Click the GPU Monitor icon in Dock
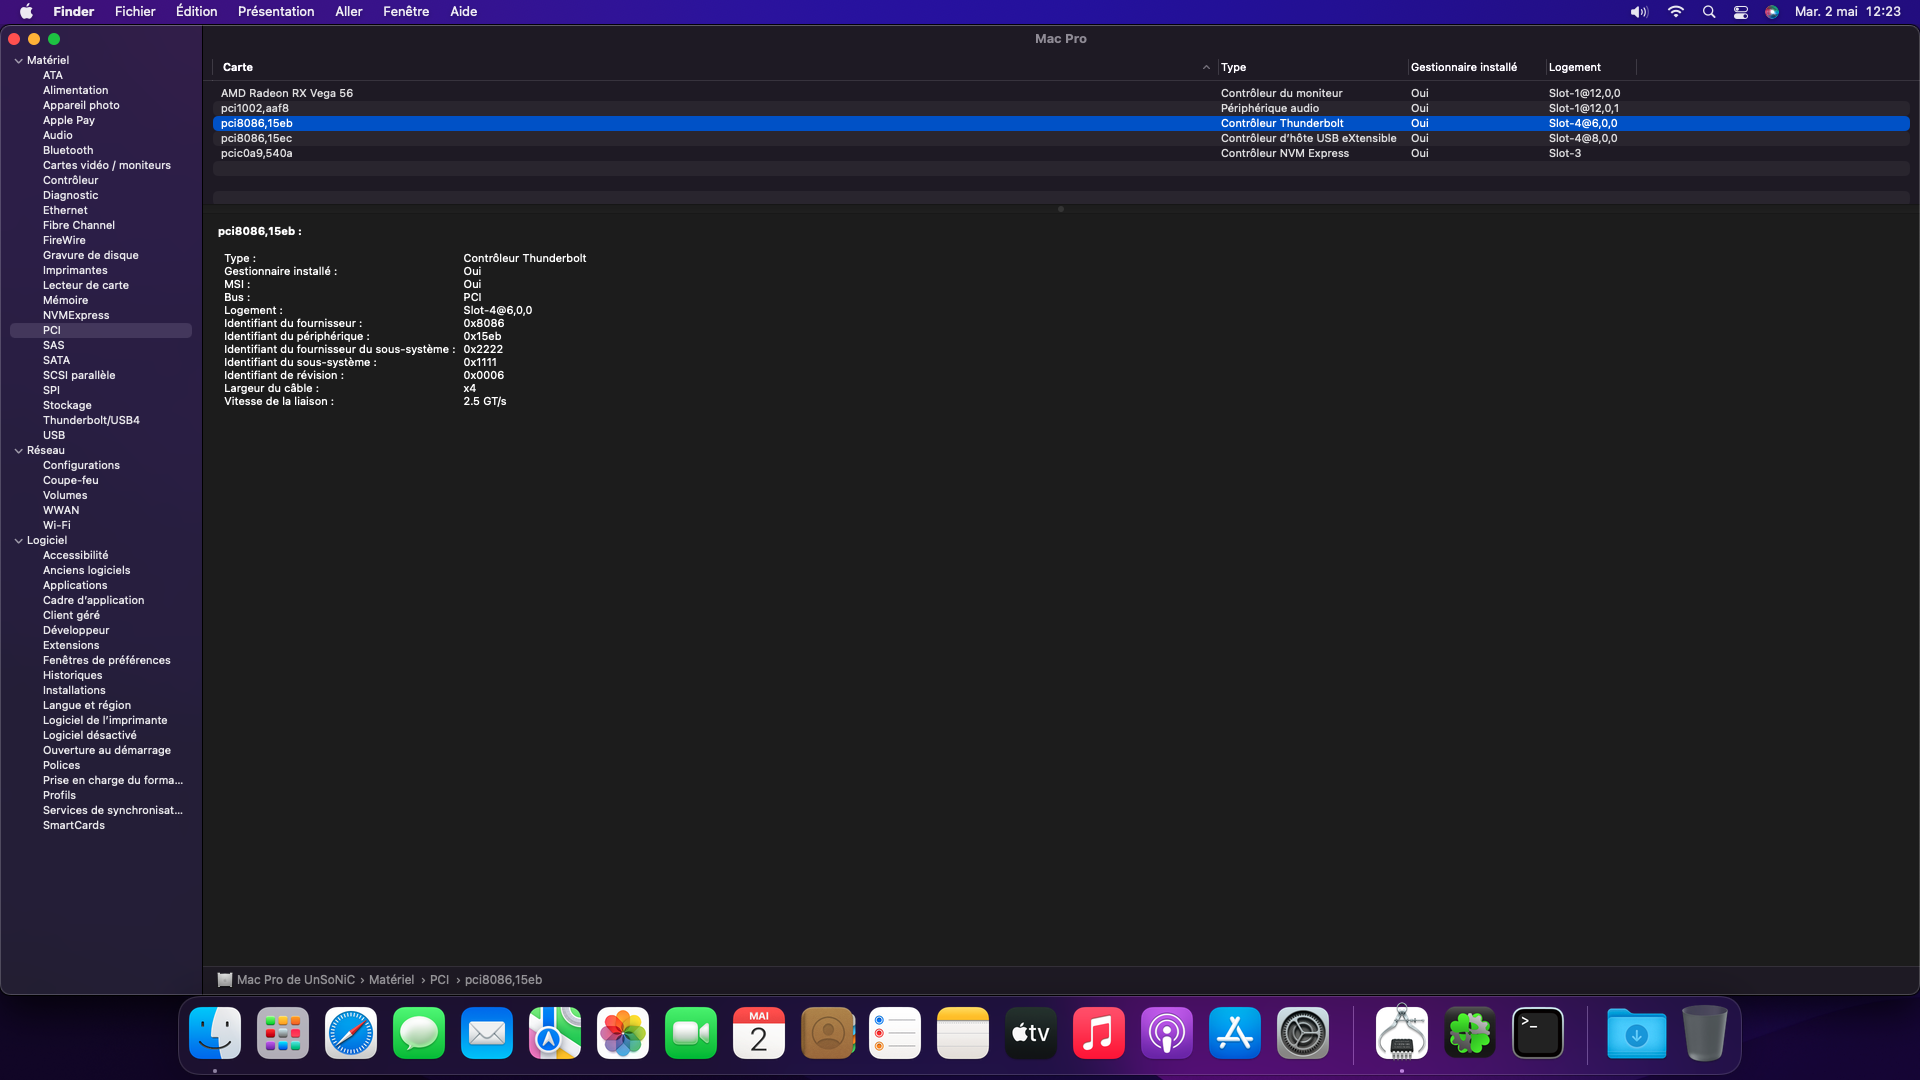 (x=1400, y=1033)
